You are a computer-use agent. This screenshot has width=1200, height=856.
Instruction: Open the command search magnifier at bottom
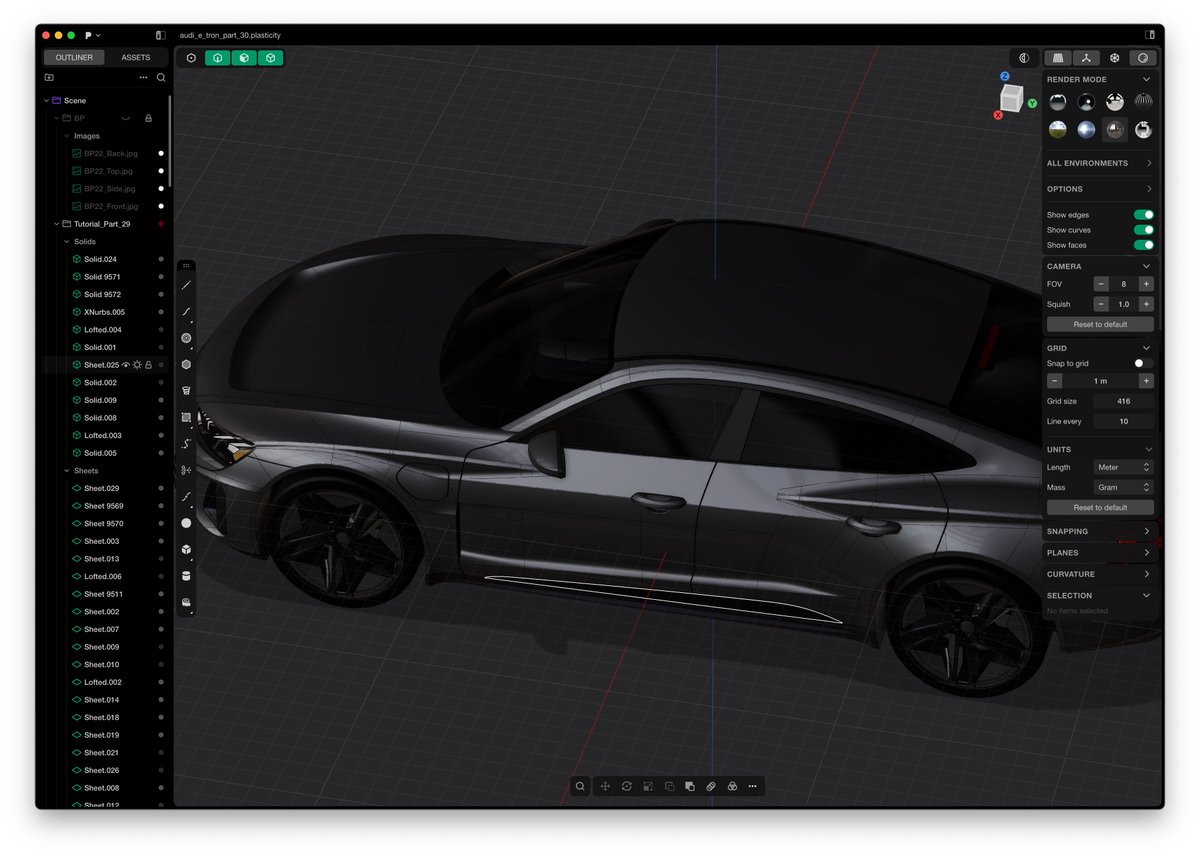(x=580, y=786)
